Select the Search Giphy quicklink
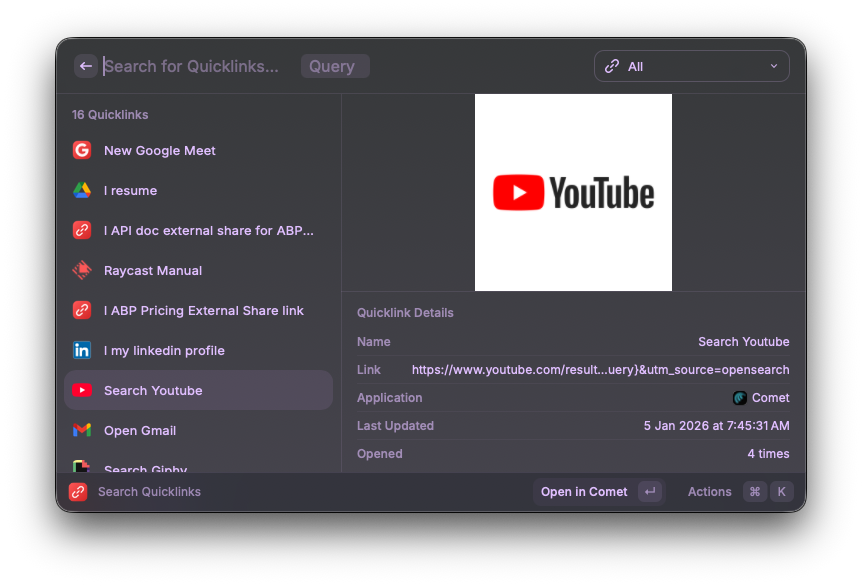This screenshot has width=862, height=586. 146,467
